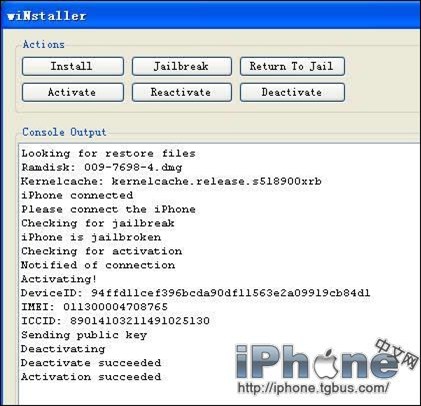The height and width of the screenshot is (406, 421).
Task: Click the wiNstaller title bar
Action: 210,16
